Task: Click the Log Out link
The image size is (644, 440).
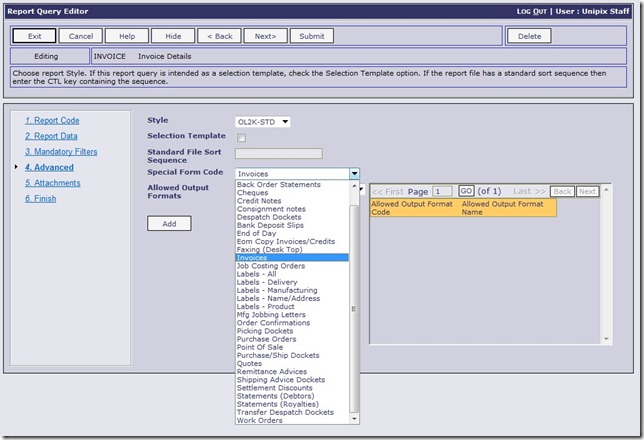Action: tap(532, 10)
